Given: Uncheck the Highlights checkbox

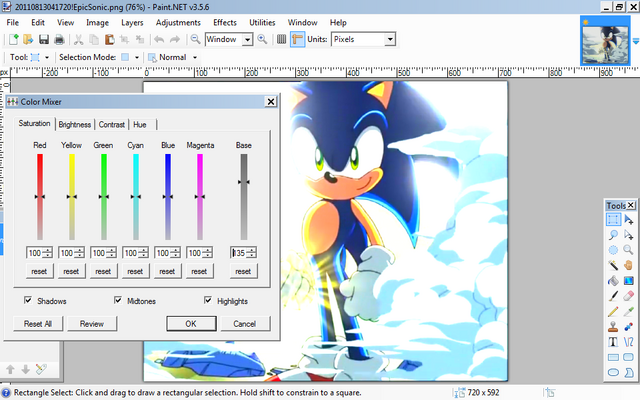Looking at the screenshot, I should [x=208, y=300].
